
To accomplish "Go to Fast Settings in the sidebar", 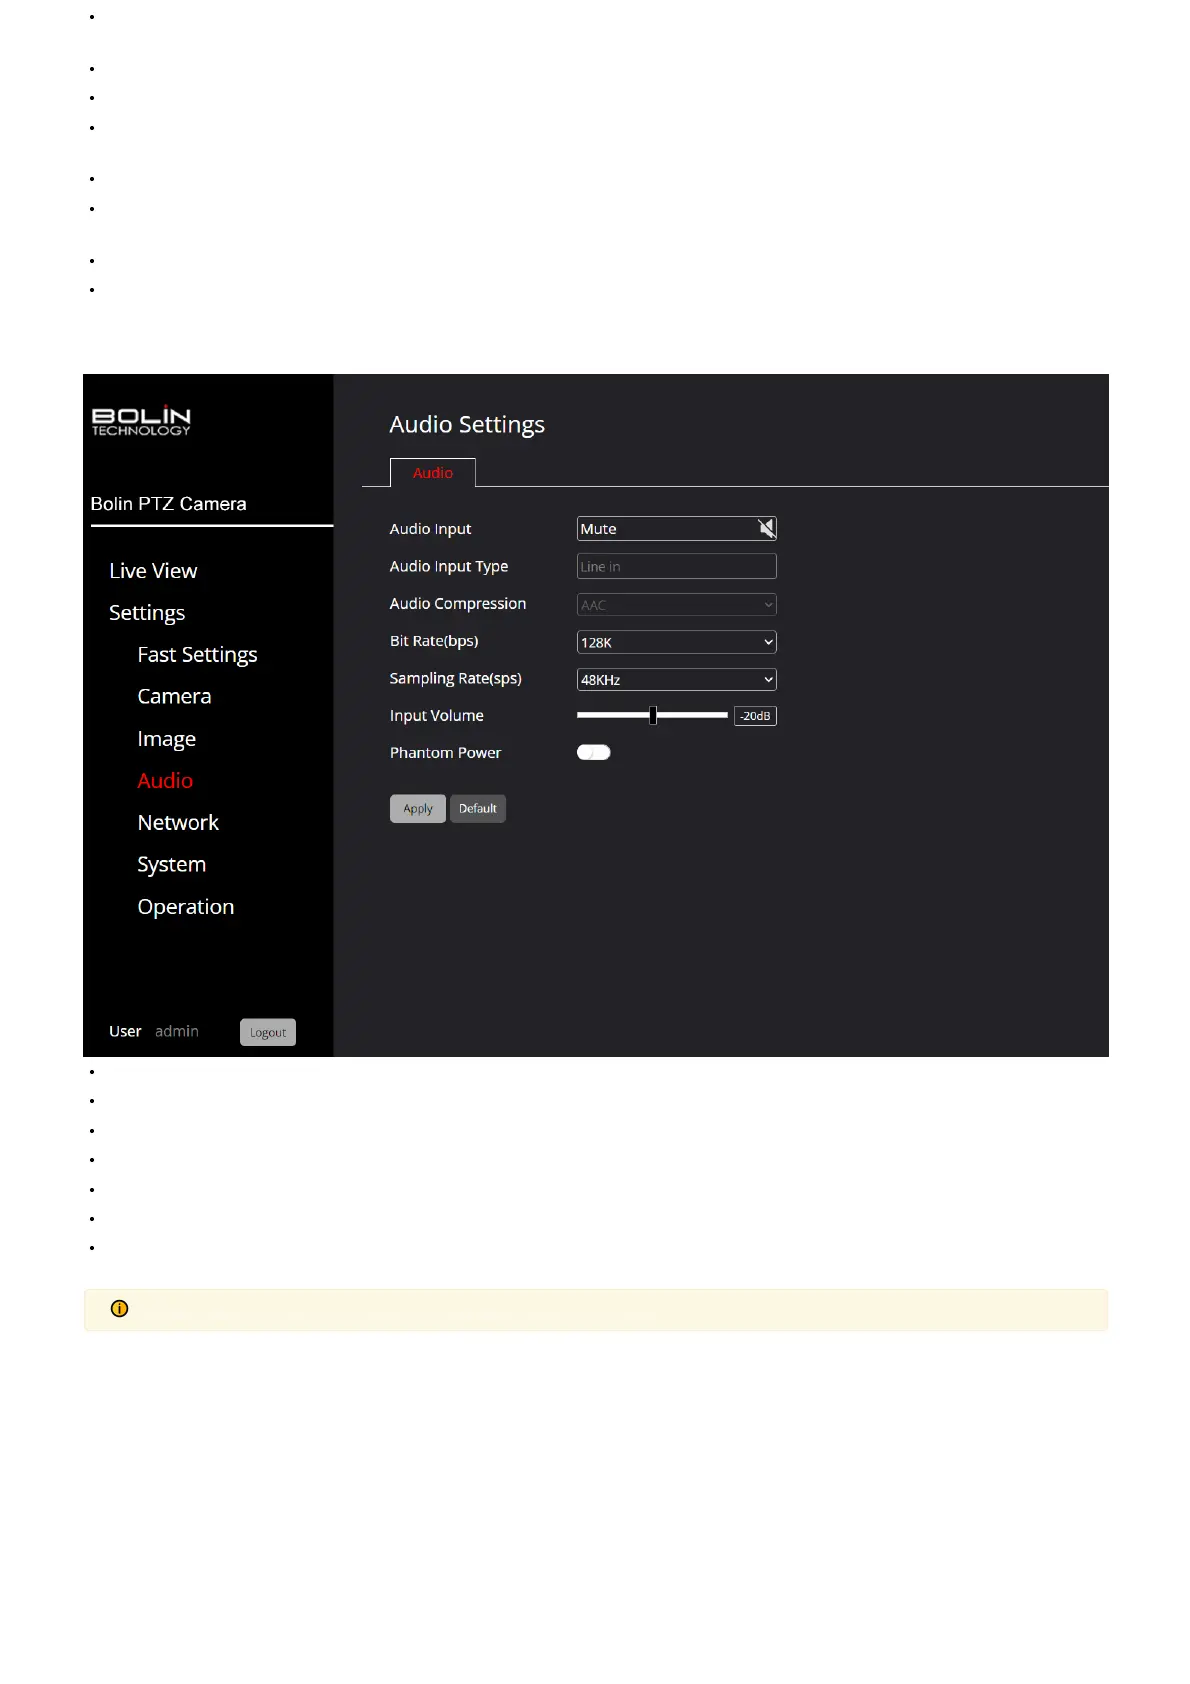I will pos(197,655).
